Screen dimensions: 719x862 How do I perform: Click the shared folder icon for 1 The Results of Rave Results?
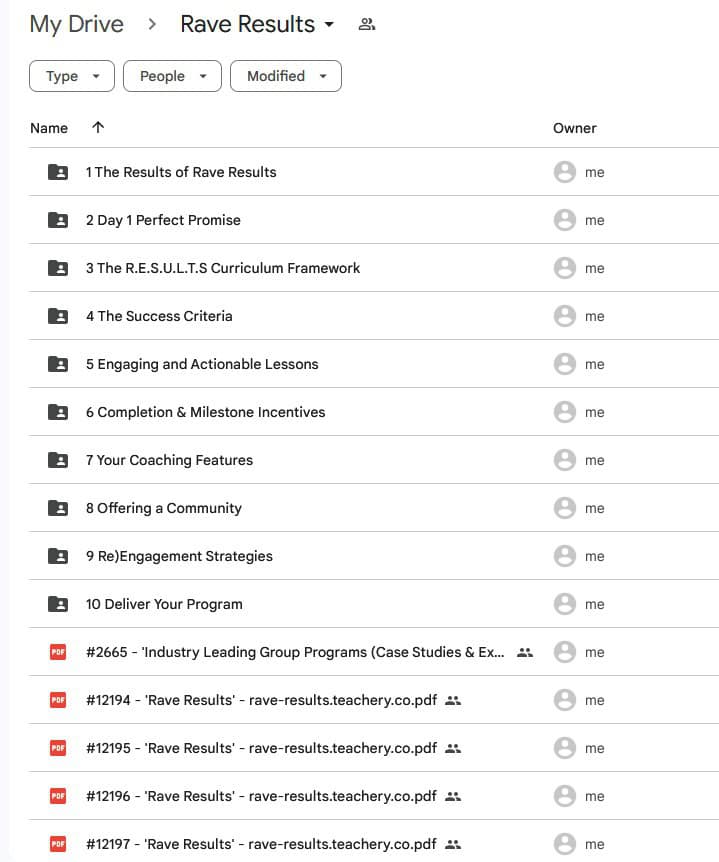click(58, 172)
